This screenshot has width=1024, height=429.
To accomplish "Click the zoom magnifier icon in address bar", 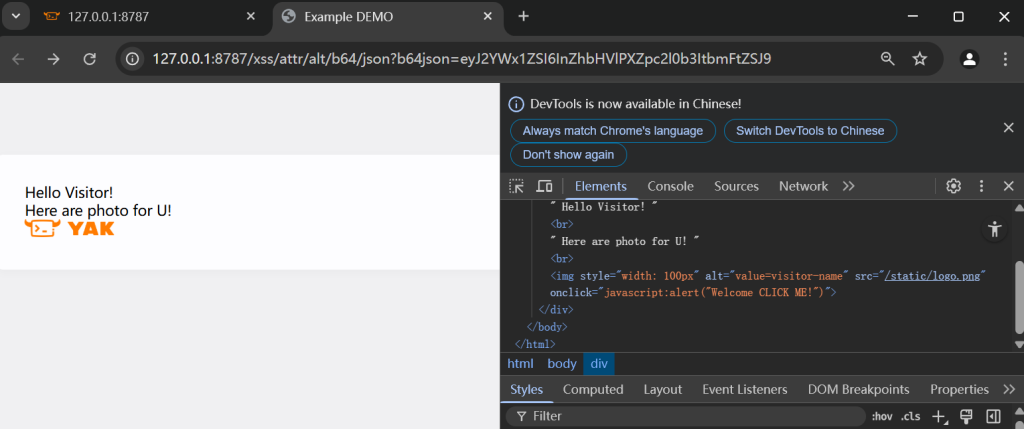I will [887, 59].
